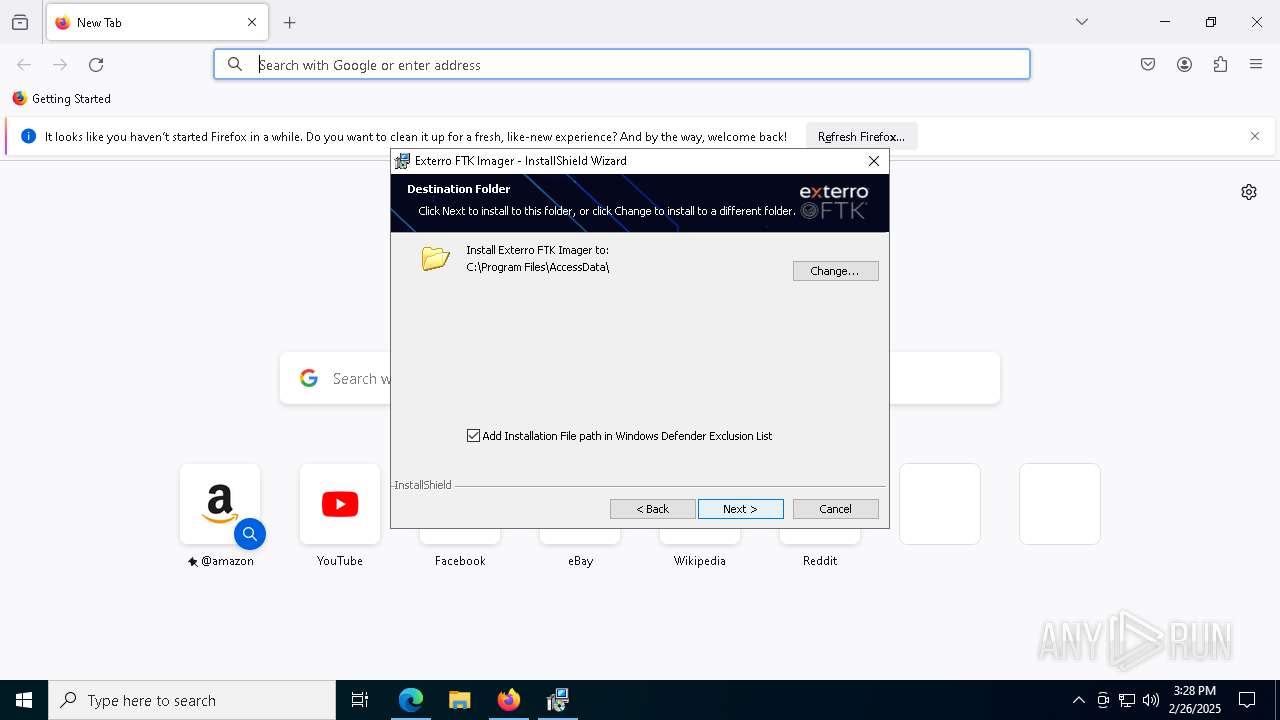1280x720 pixels.
Task: Click the Facebook shortcut label
Action: point(460,561)
